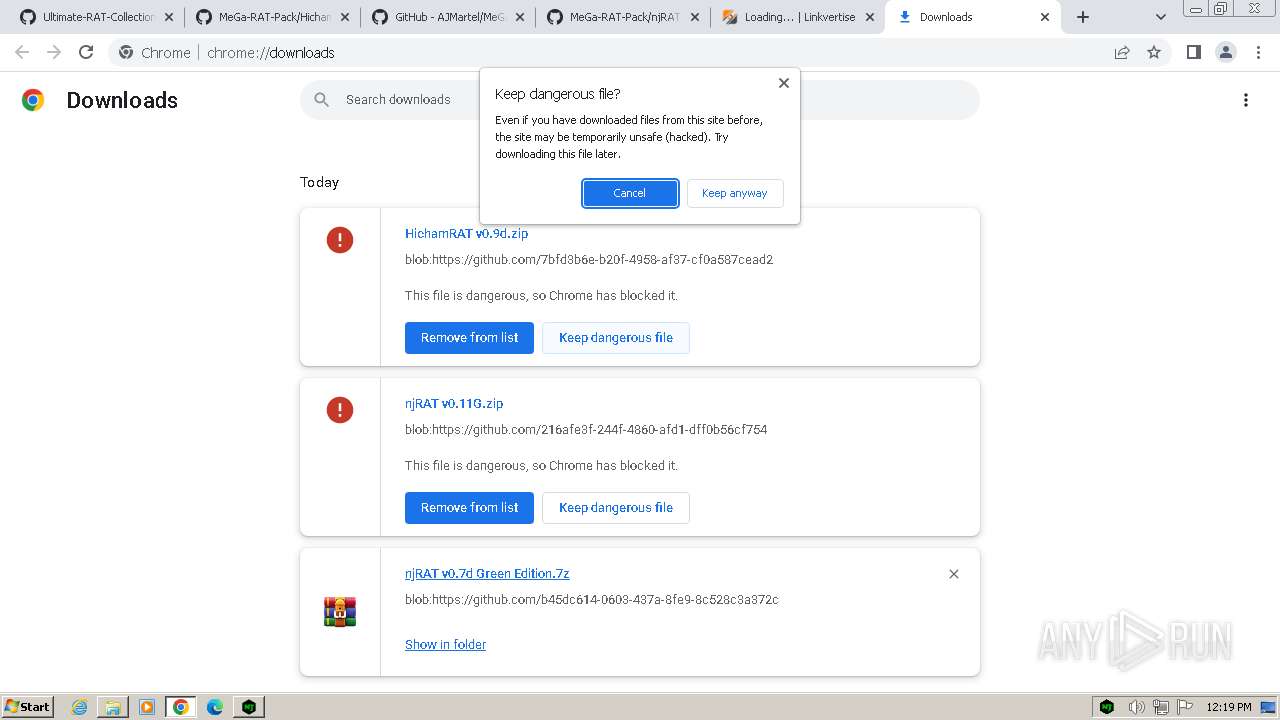Close the Linkvertise tab

[x=870, y=17]
